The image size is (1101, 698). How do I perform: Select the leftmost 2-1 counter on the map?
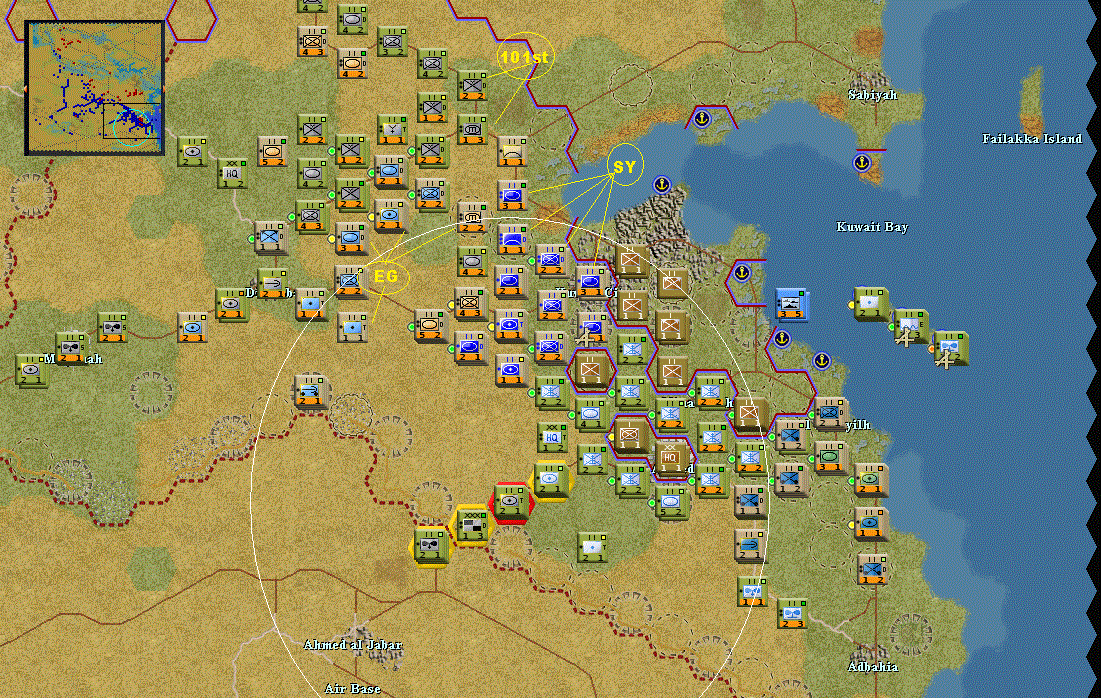(x=31, y=370)
